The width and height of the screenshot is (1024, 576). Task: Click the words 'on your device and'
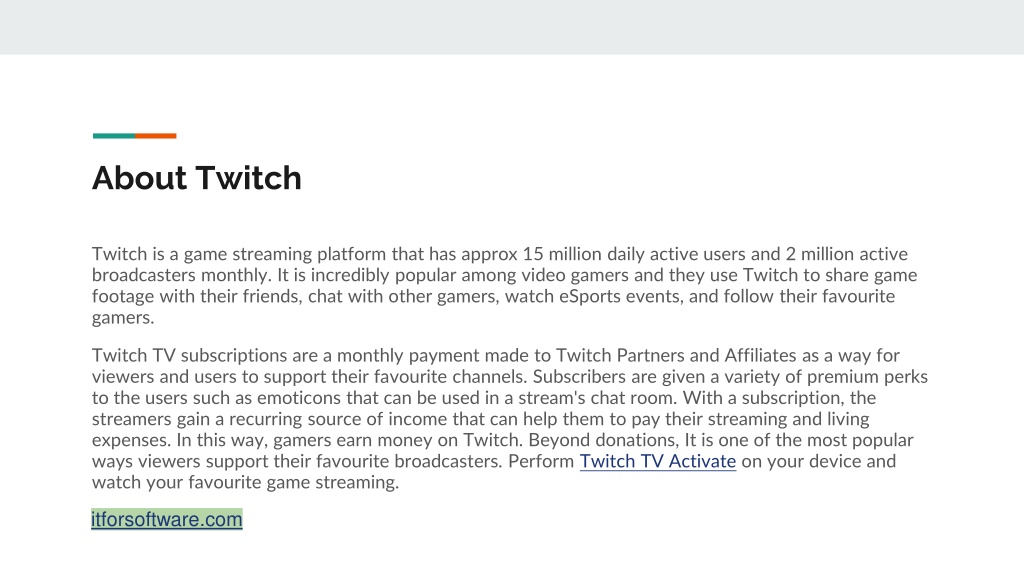819,461
